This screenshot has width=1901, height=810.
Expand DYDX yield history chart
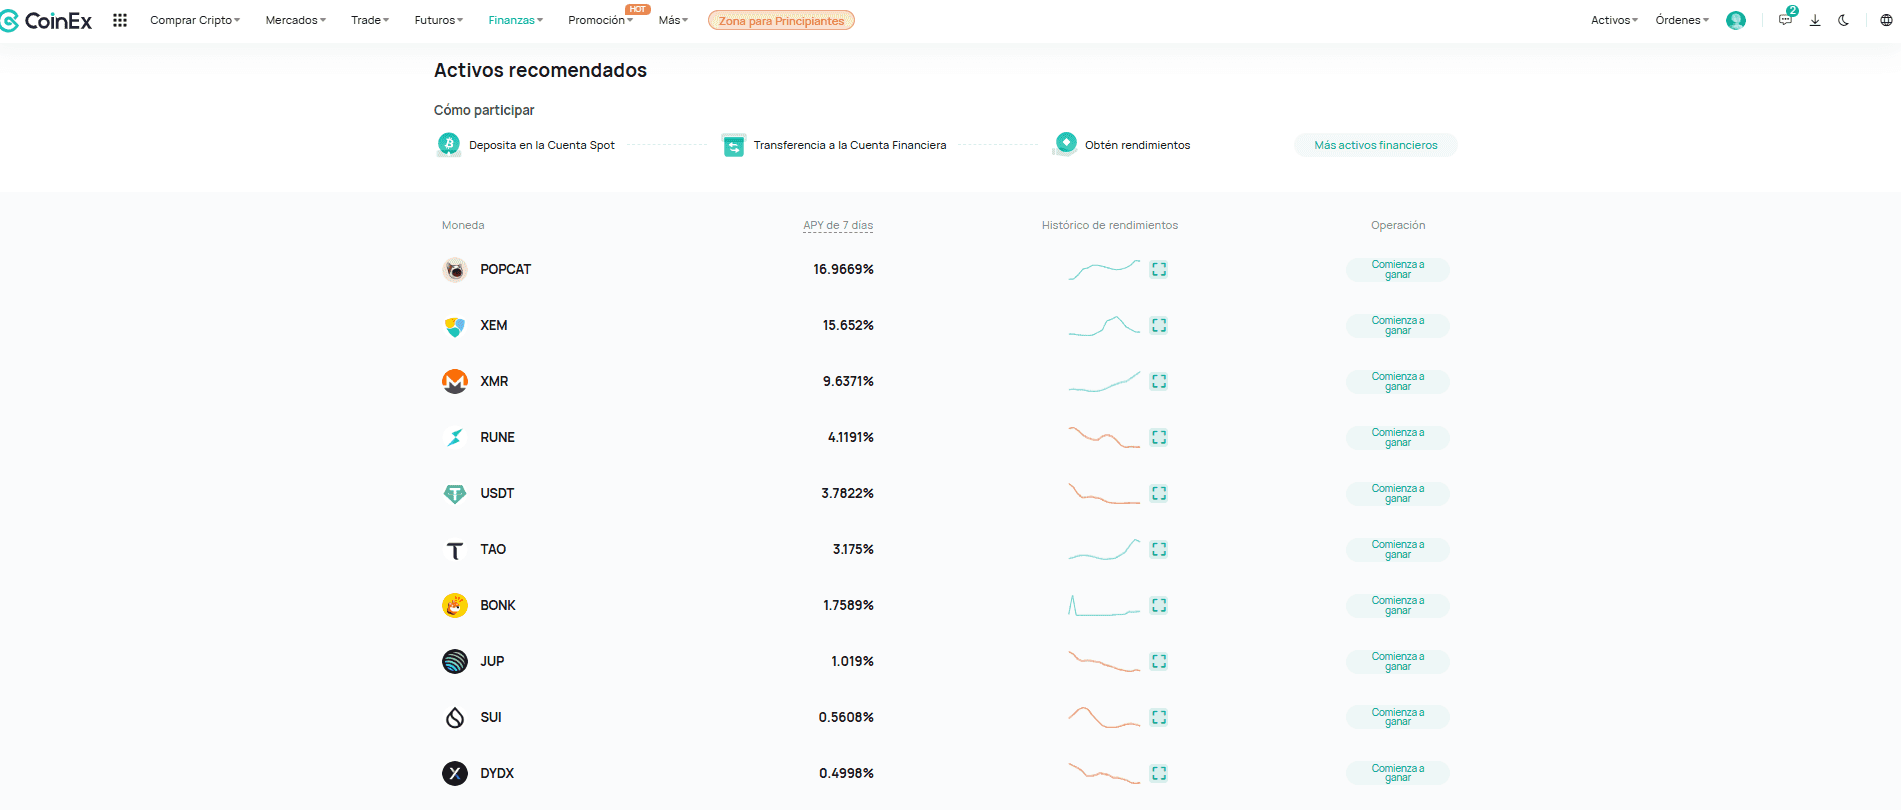tap(1159, 773)
